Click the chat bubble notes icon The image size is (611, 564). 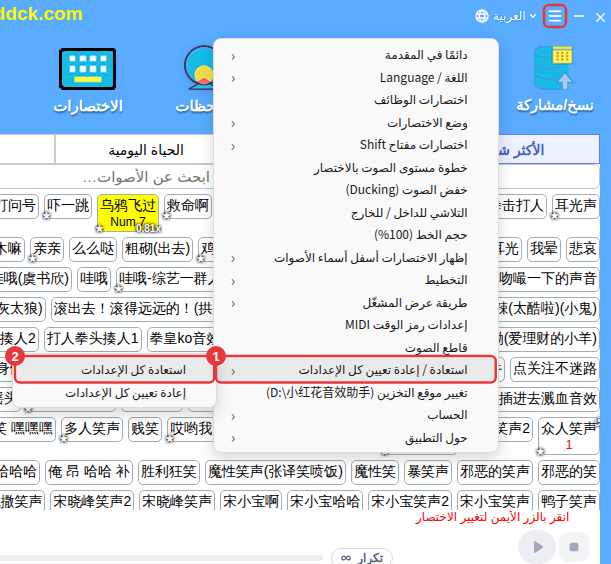click(x=199, y=67)
